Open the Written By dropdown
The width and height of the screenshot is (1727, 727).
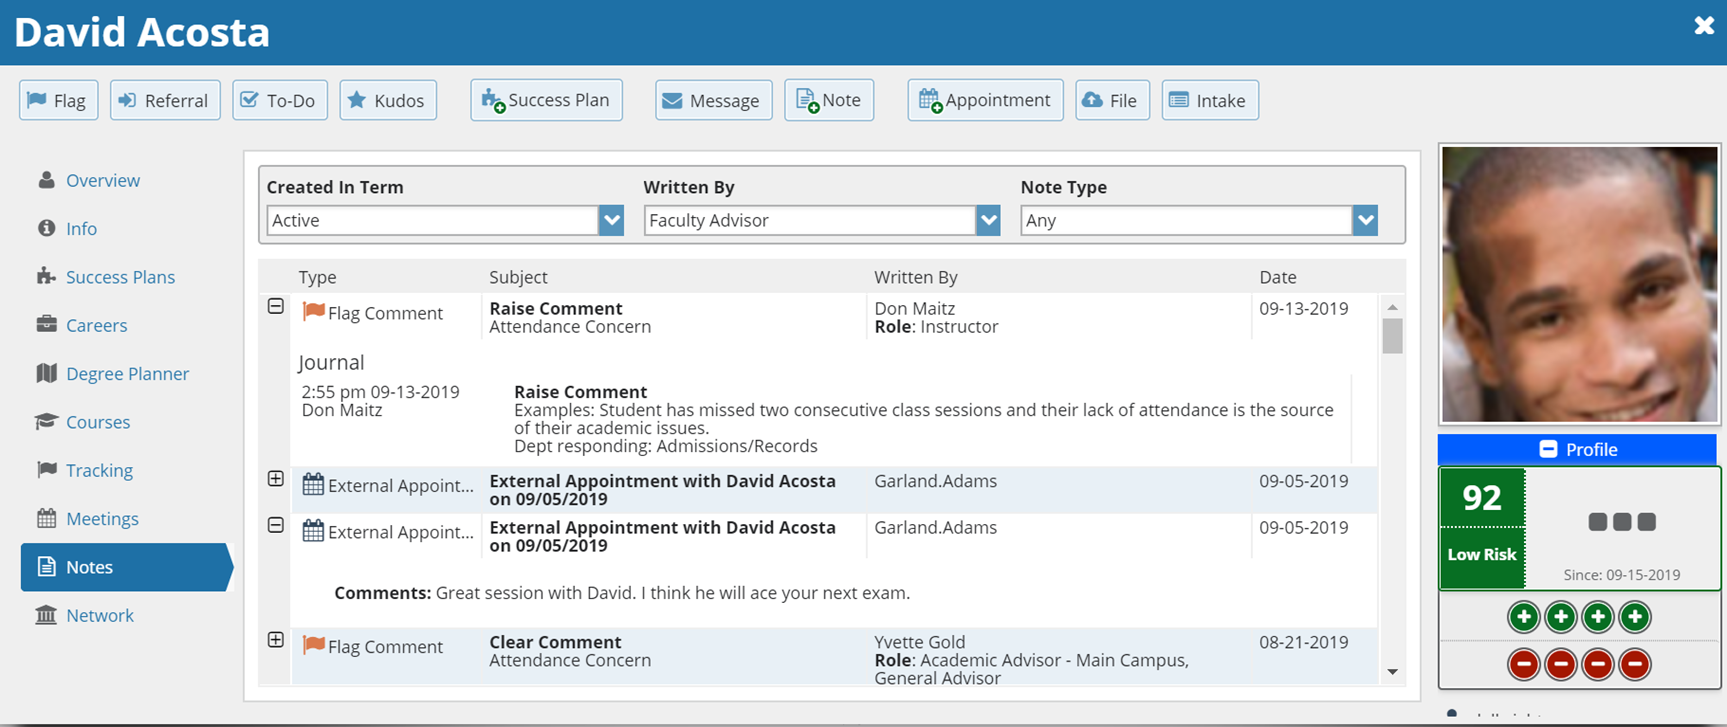[x=988, y=220]
